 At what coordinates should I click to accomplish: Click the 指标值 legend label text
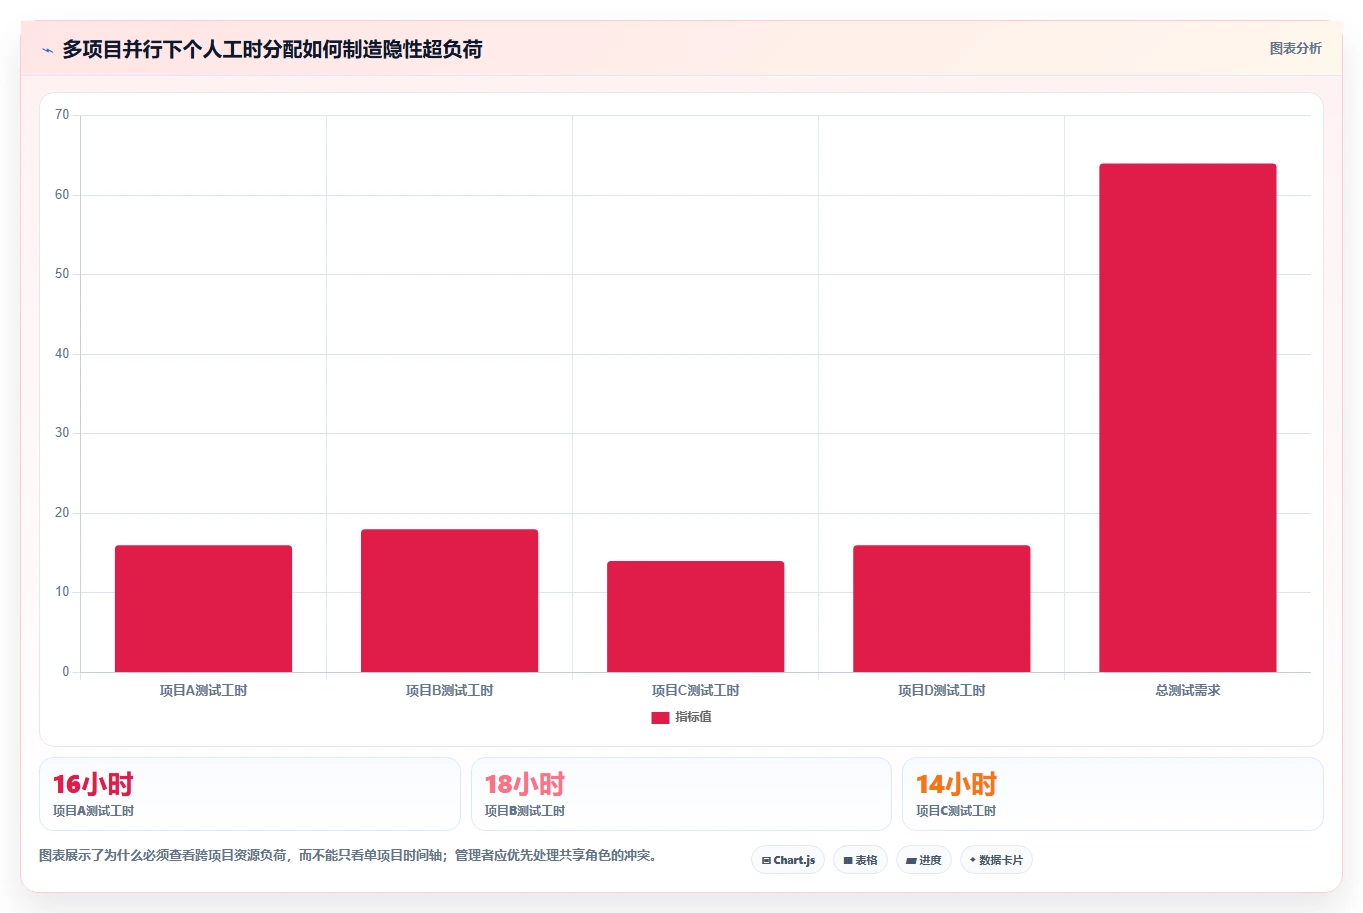(x=693, y=717)
